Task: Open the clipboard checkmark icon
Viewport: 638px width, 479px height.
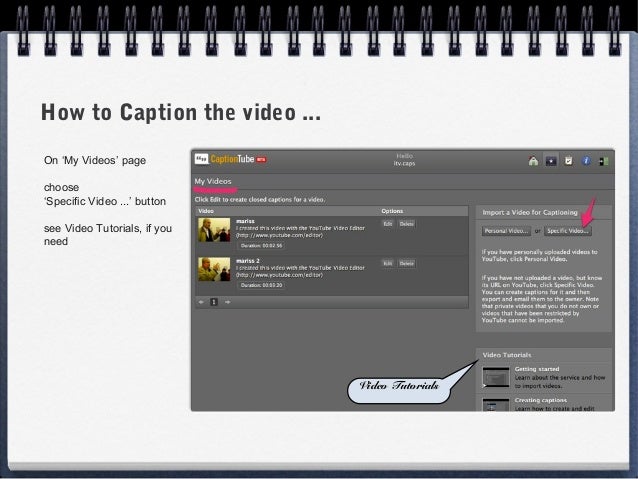Action: 568,161
